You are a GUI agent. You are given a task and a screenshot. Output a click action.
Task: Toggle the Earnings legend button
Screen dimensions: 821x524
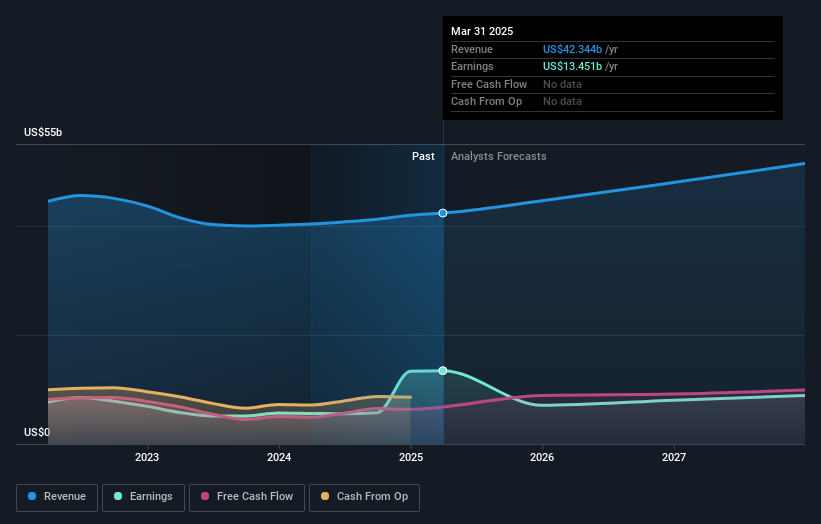143,497
